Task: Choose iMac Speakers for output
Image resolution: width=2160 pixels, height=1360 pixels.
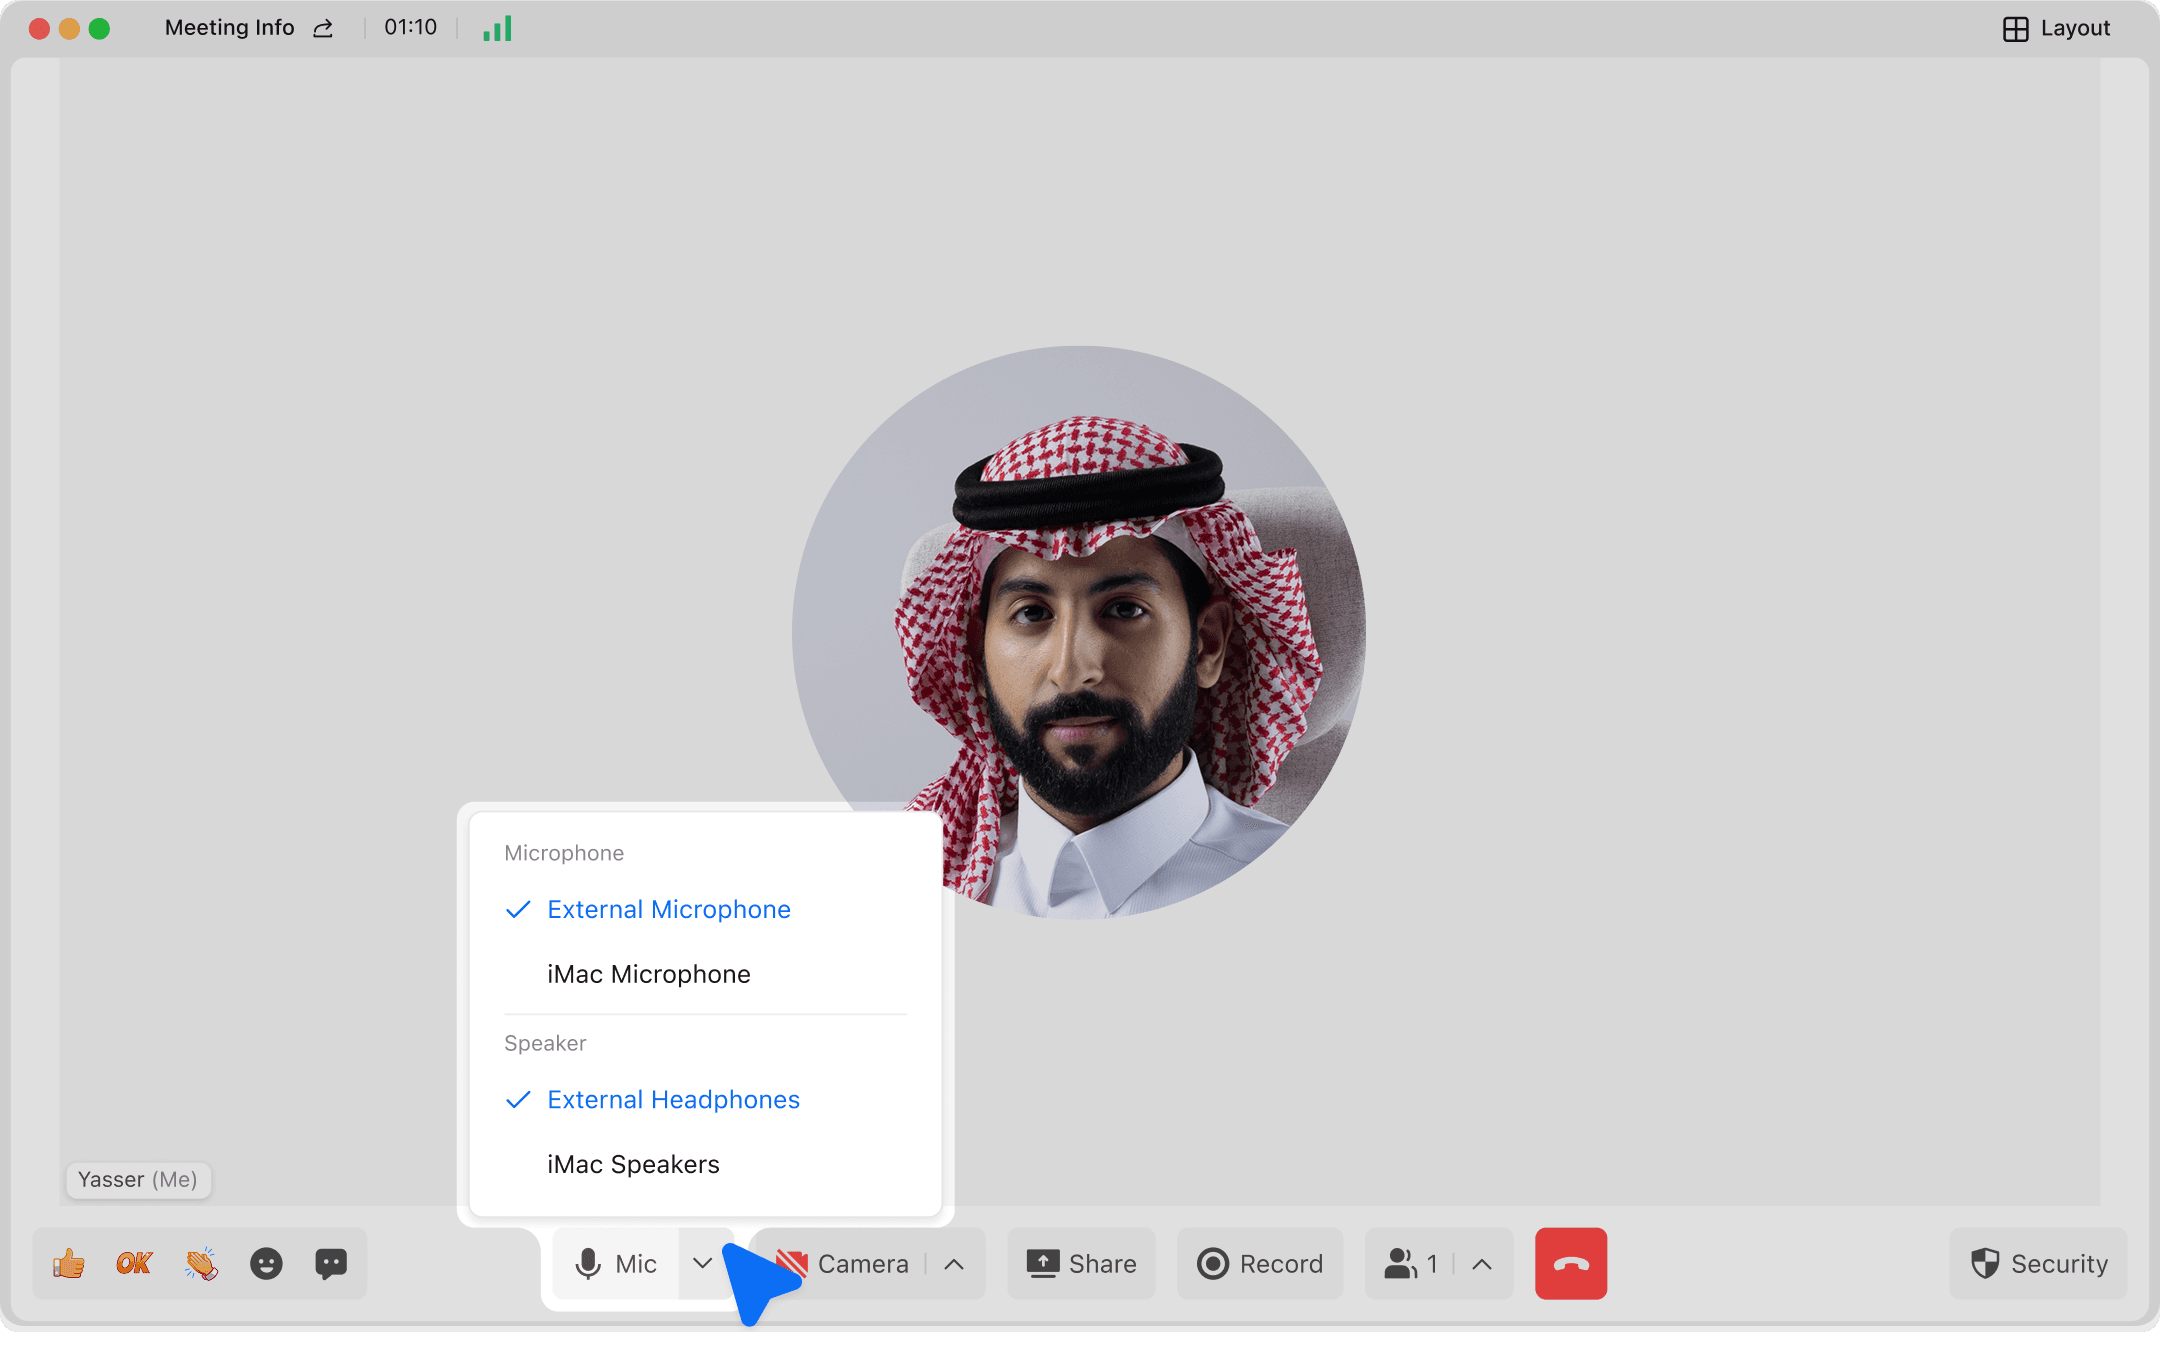Action: point(633,1164)
